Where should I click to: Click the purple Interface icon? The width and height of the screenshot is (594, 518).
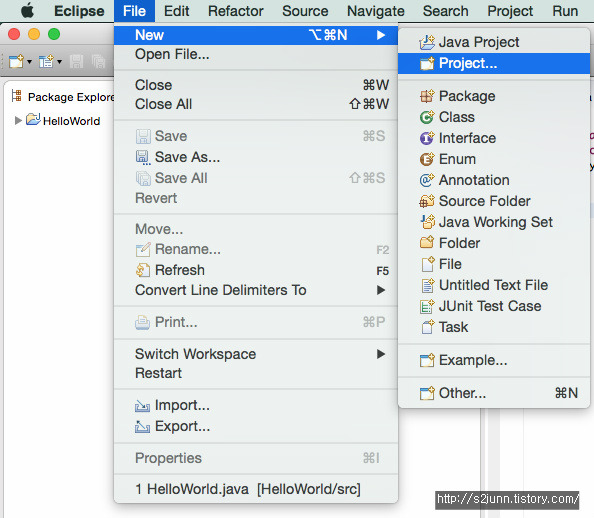click(x=427, y=138)
